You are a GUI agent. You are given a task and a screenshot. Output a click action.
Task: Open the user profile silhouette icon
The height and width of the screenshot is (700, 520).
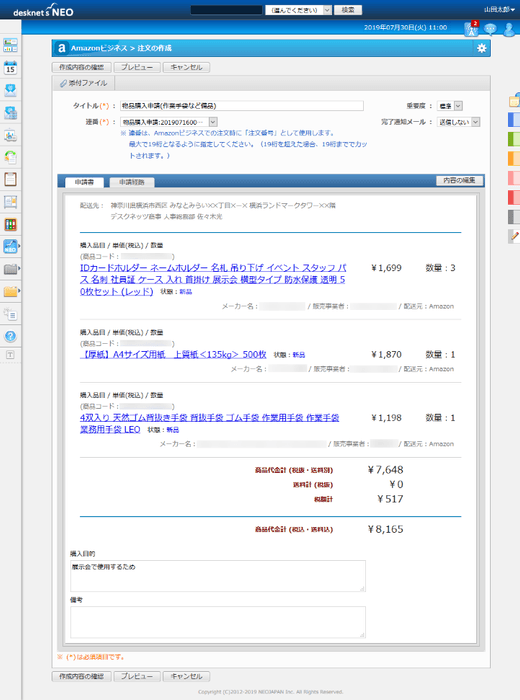coord(509,29)
